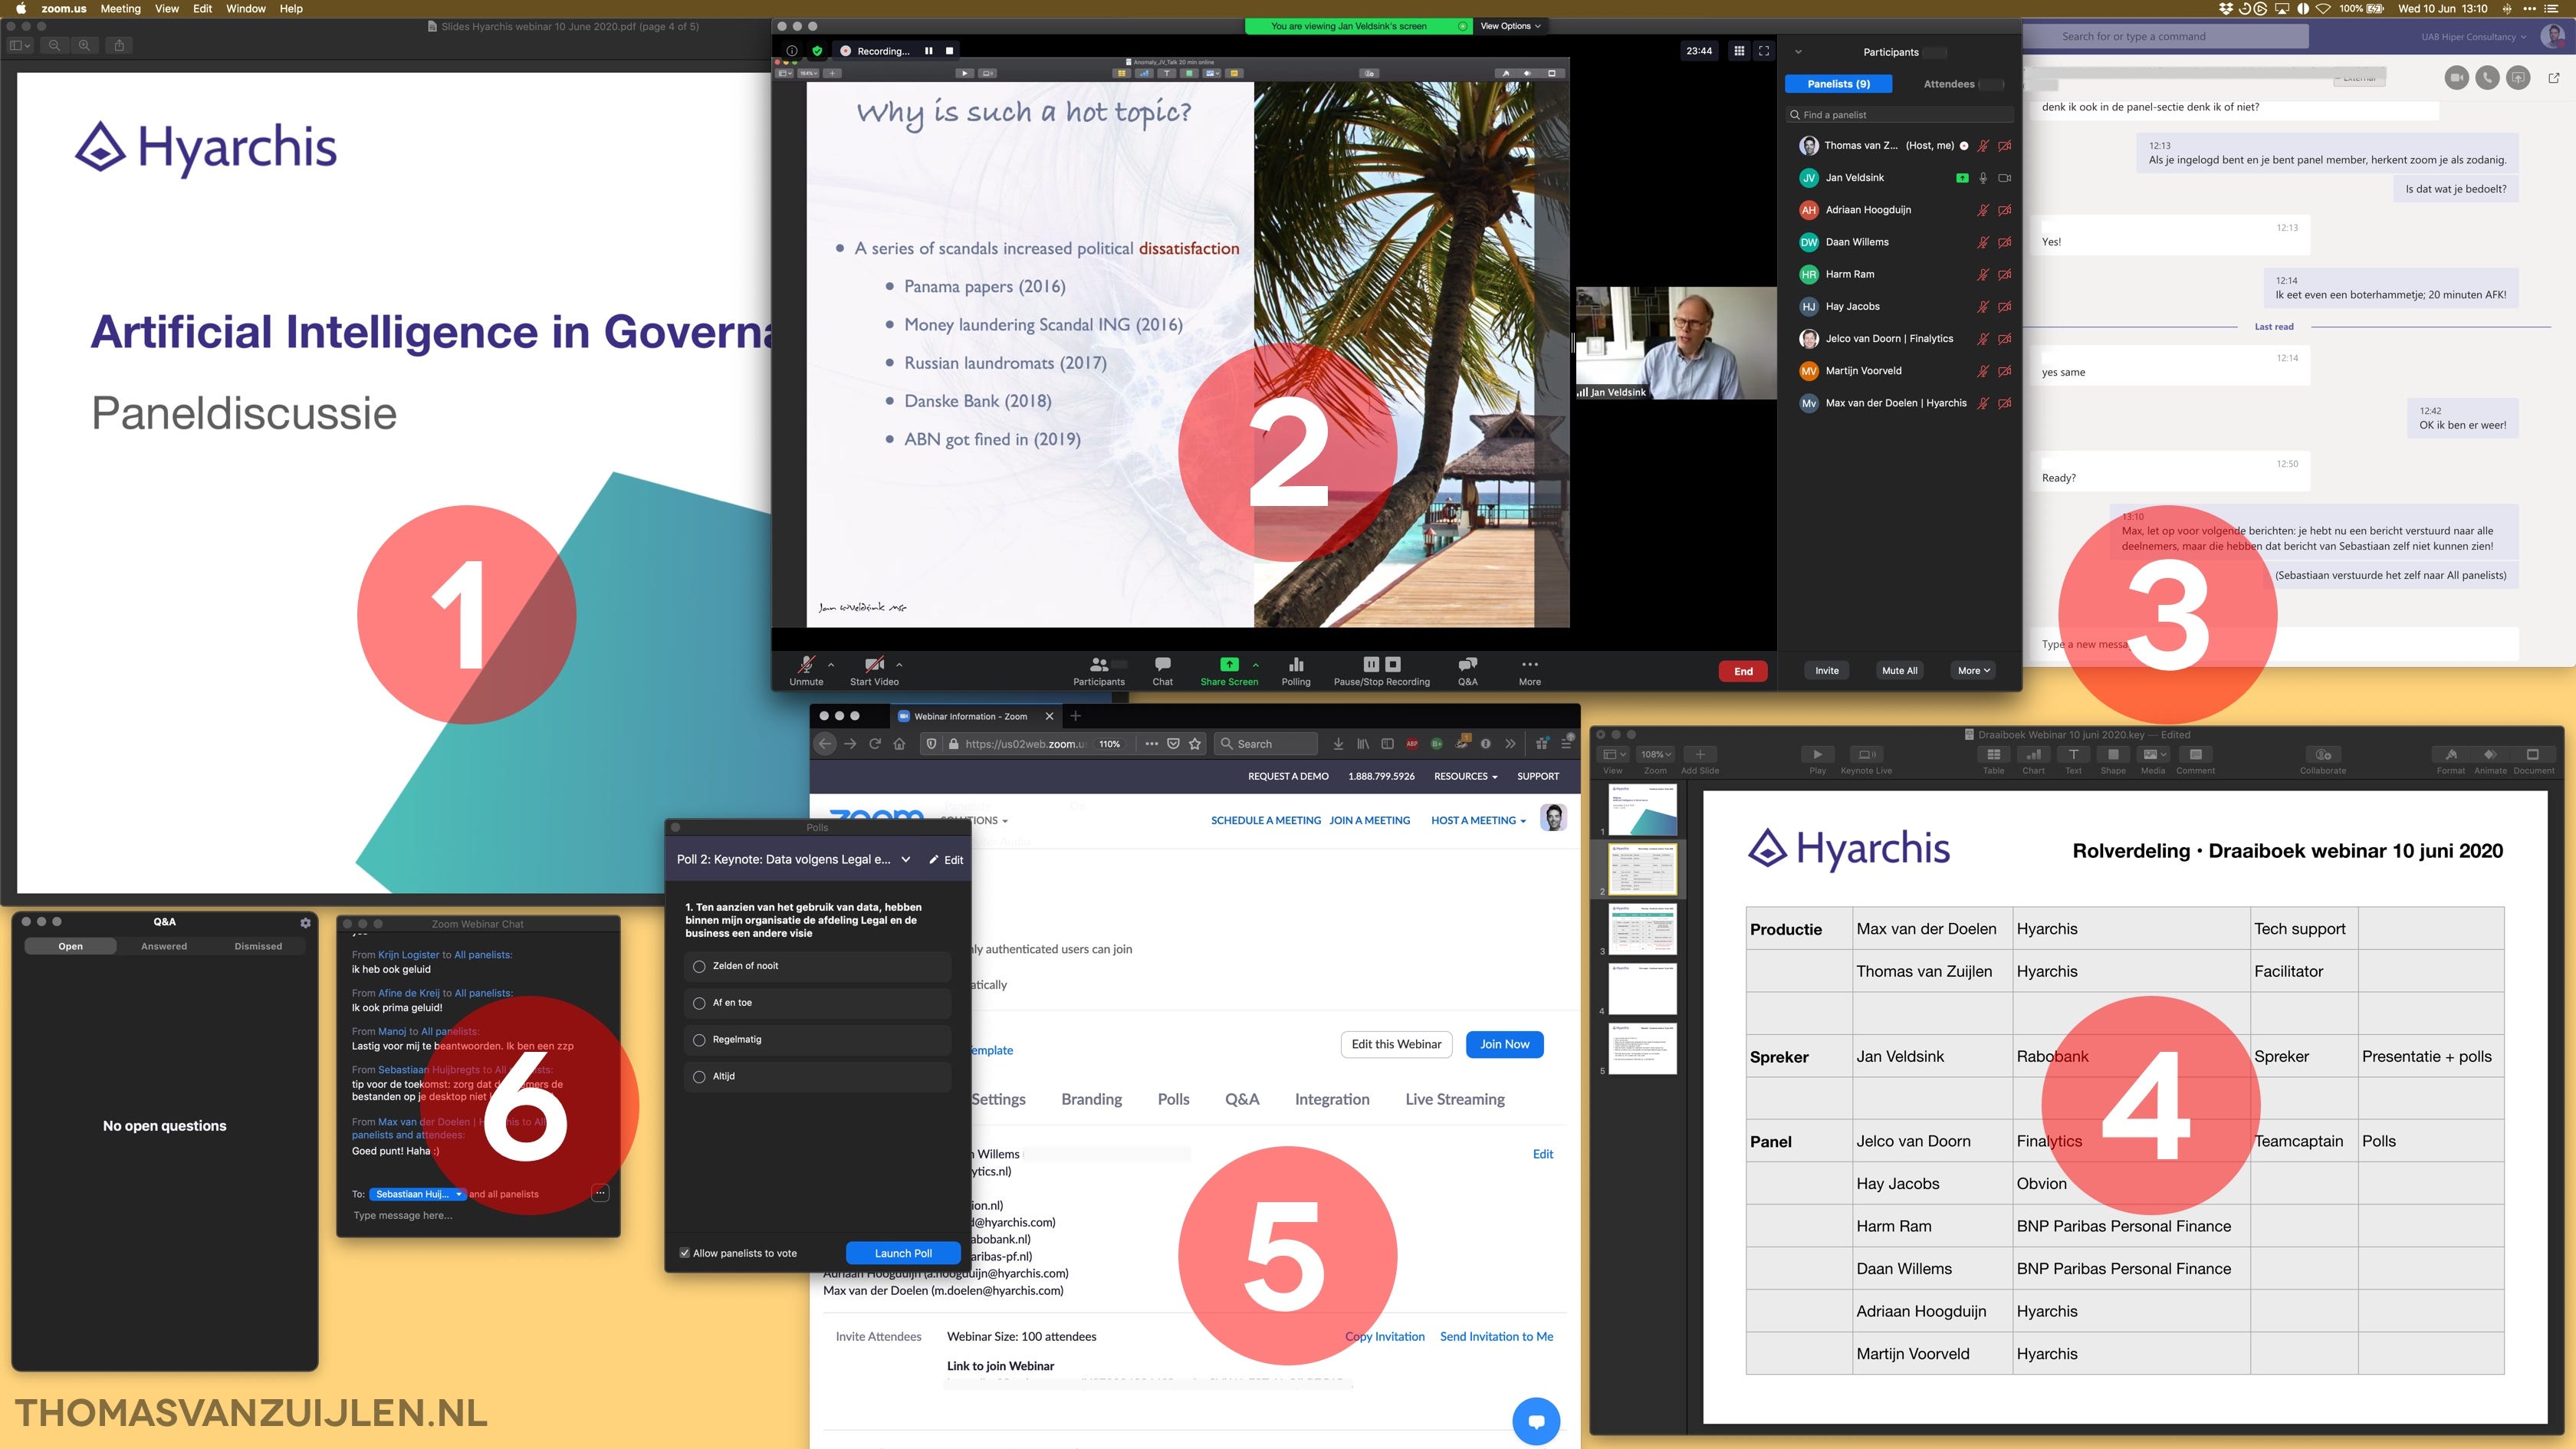This screenshot has height=1449, width=2576.
Task: Expand RESOURCES menu on Zoom website
Action: [x=1465, y=776]
